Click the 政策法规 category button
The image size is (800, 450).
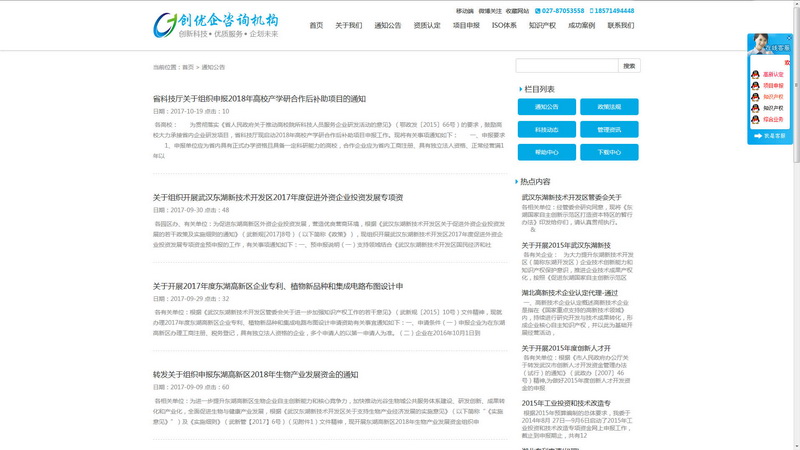(x=609, y=106)
